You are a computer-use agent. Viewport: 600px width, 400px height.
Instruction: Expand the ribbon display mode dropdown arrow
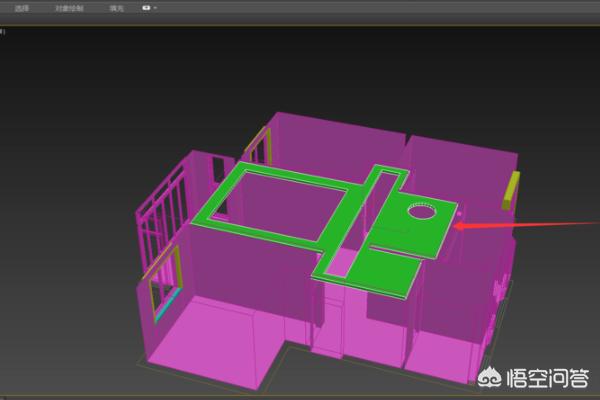point(155,8)
